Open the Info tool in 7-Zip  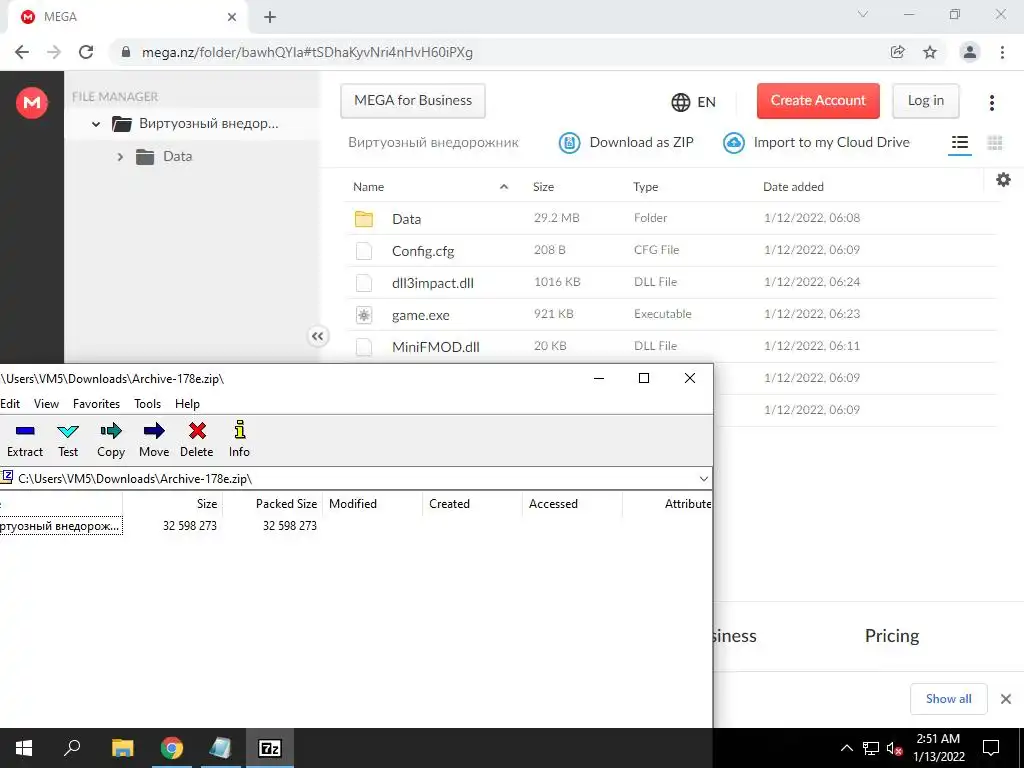coord(239,440)
